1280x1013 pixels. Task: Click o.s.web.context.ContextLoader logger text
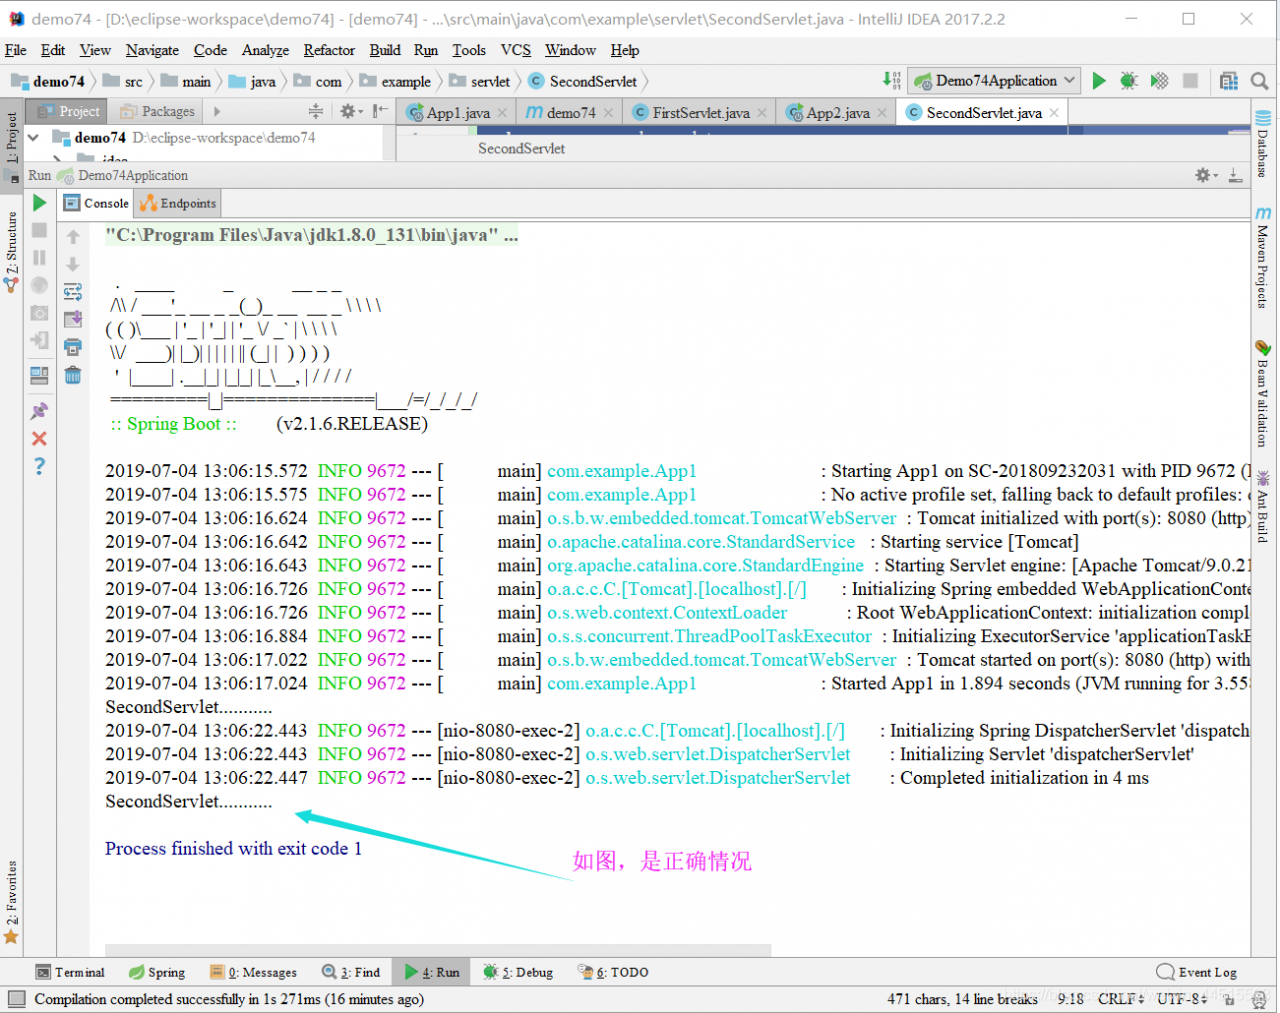pos(667,613)
